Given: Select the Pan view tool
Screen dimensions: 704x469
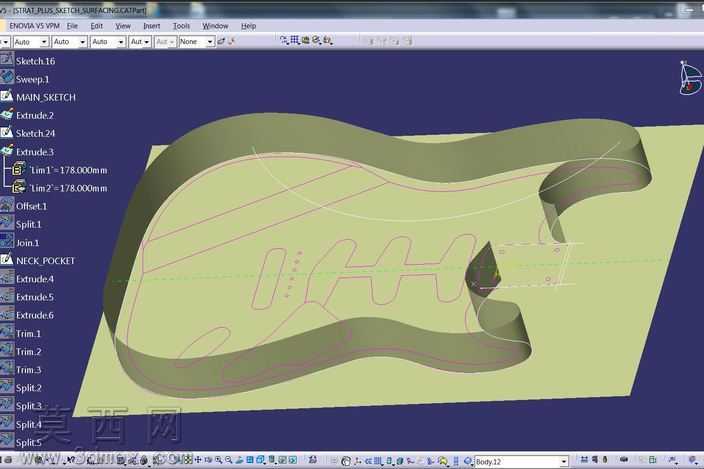Looking at the screenshot, I should click(198, 460).
